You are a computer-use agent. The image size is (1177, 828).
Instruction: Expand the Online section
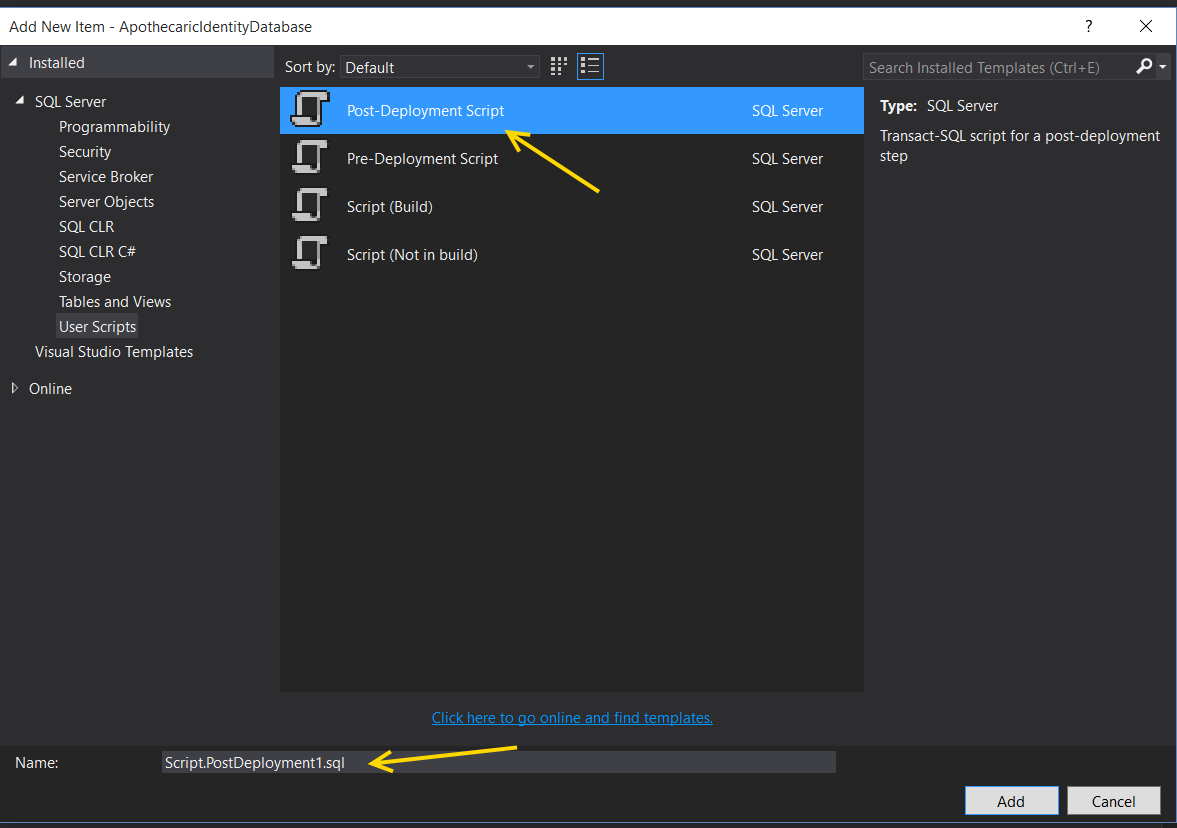click(x=14, y=388)
